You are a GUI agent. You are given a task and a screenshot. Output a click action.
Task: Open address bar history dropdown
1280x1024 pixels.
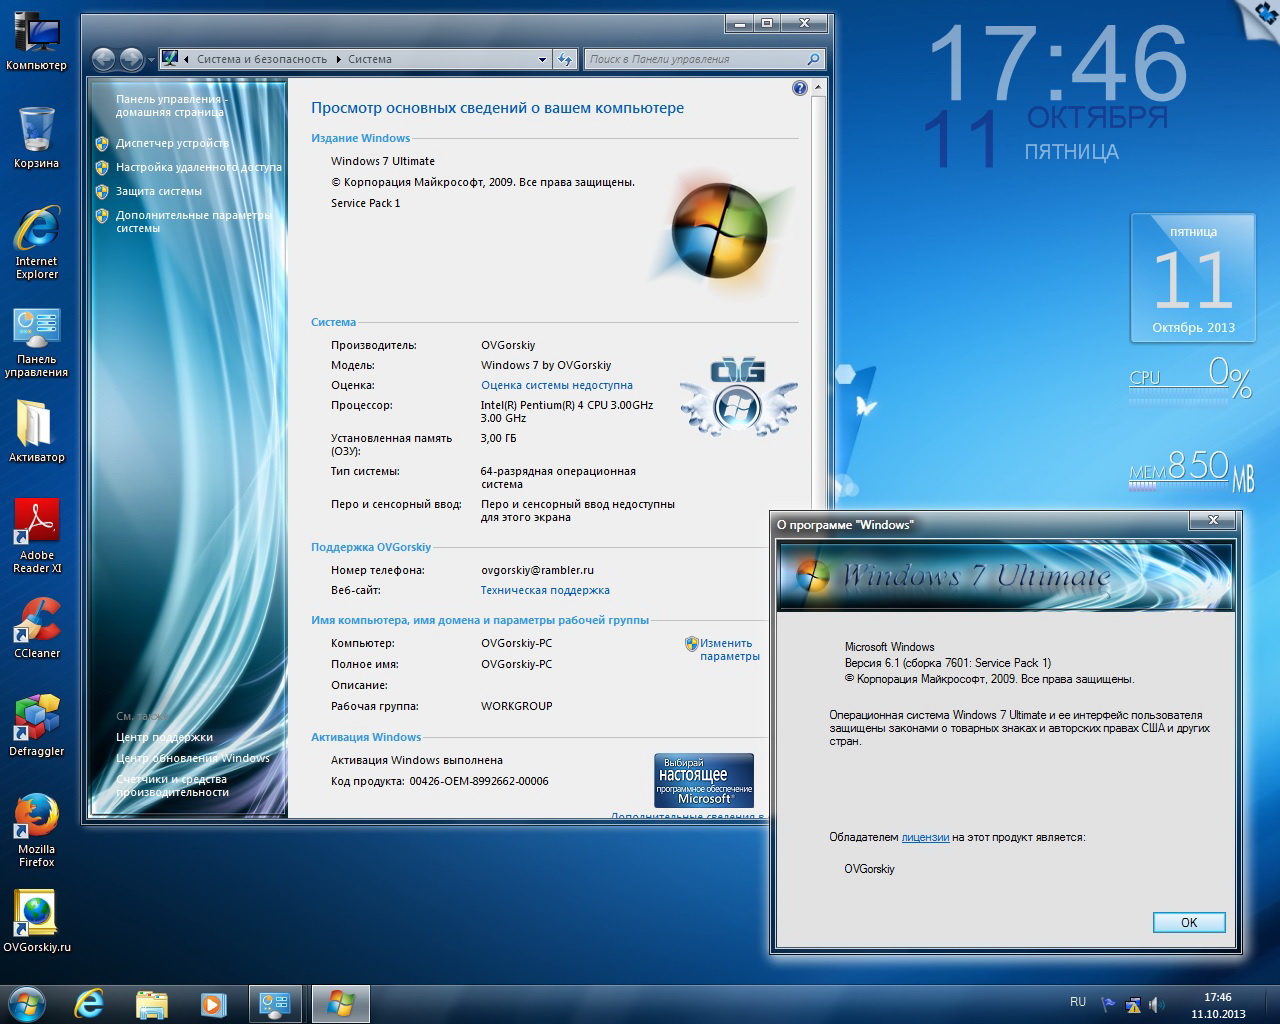[542, 59]
